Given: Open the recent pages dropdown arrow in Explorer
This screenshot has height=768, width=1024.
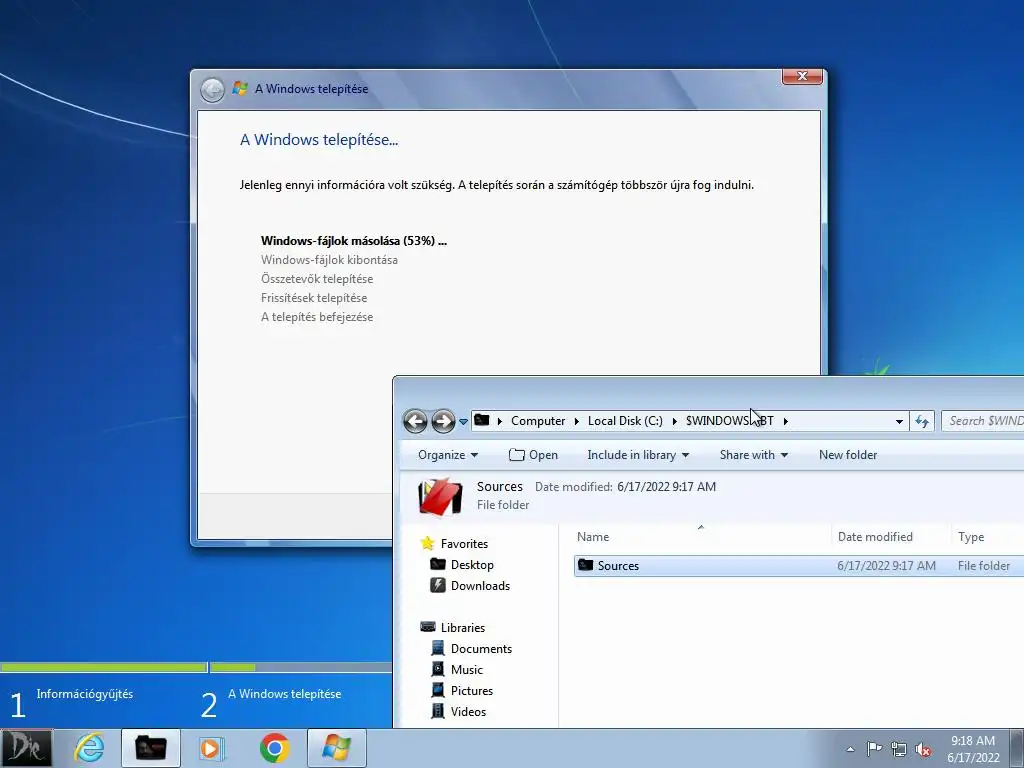Looking at the screenshot, I should pyautogui.click(x=463, y=422).
